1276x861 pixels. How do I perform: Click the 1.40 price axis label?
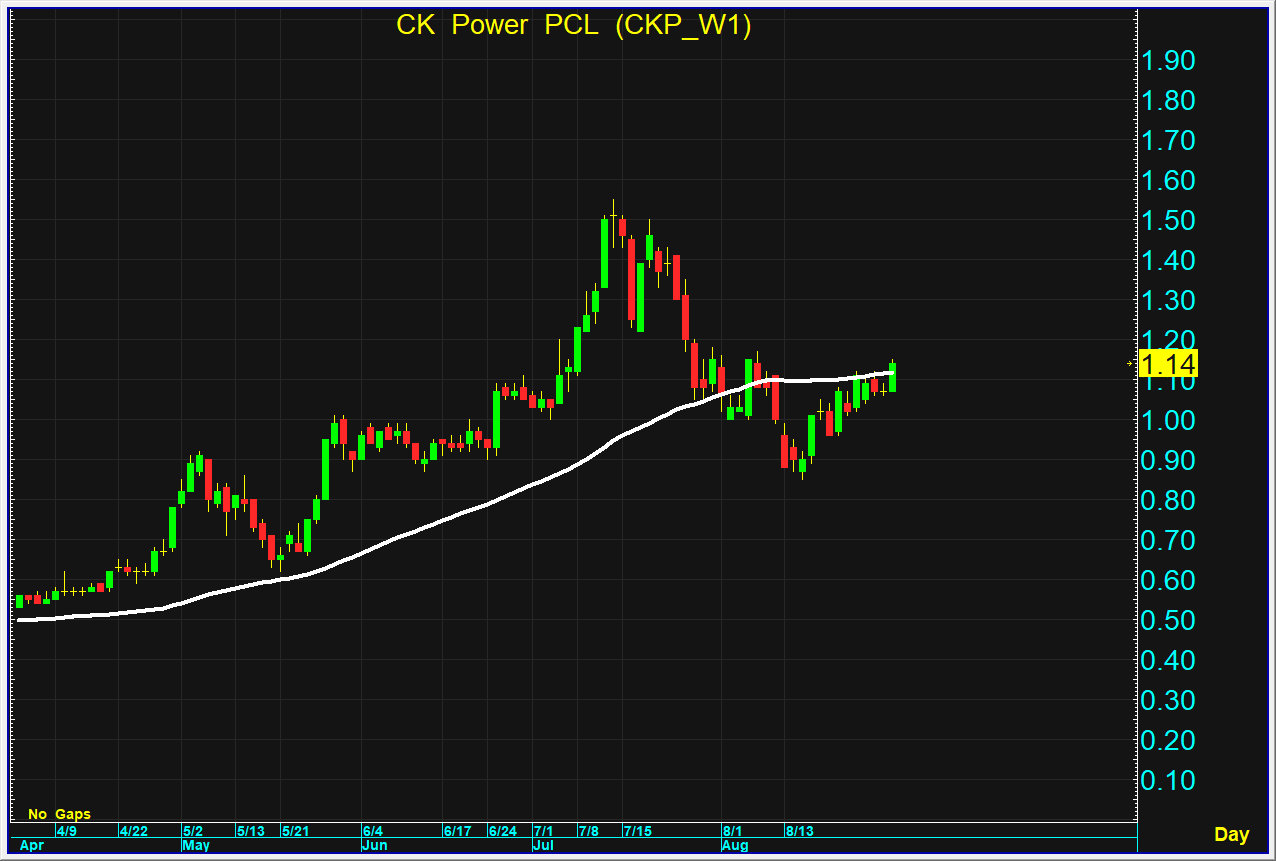(x=1168, y=260)
